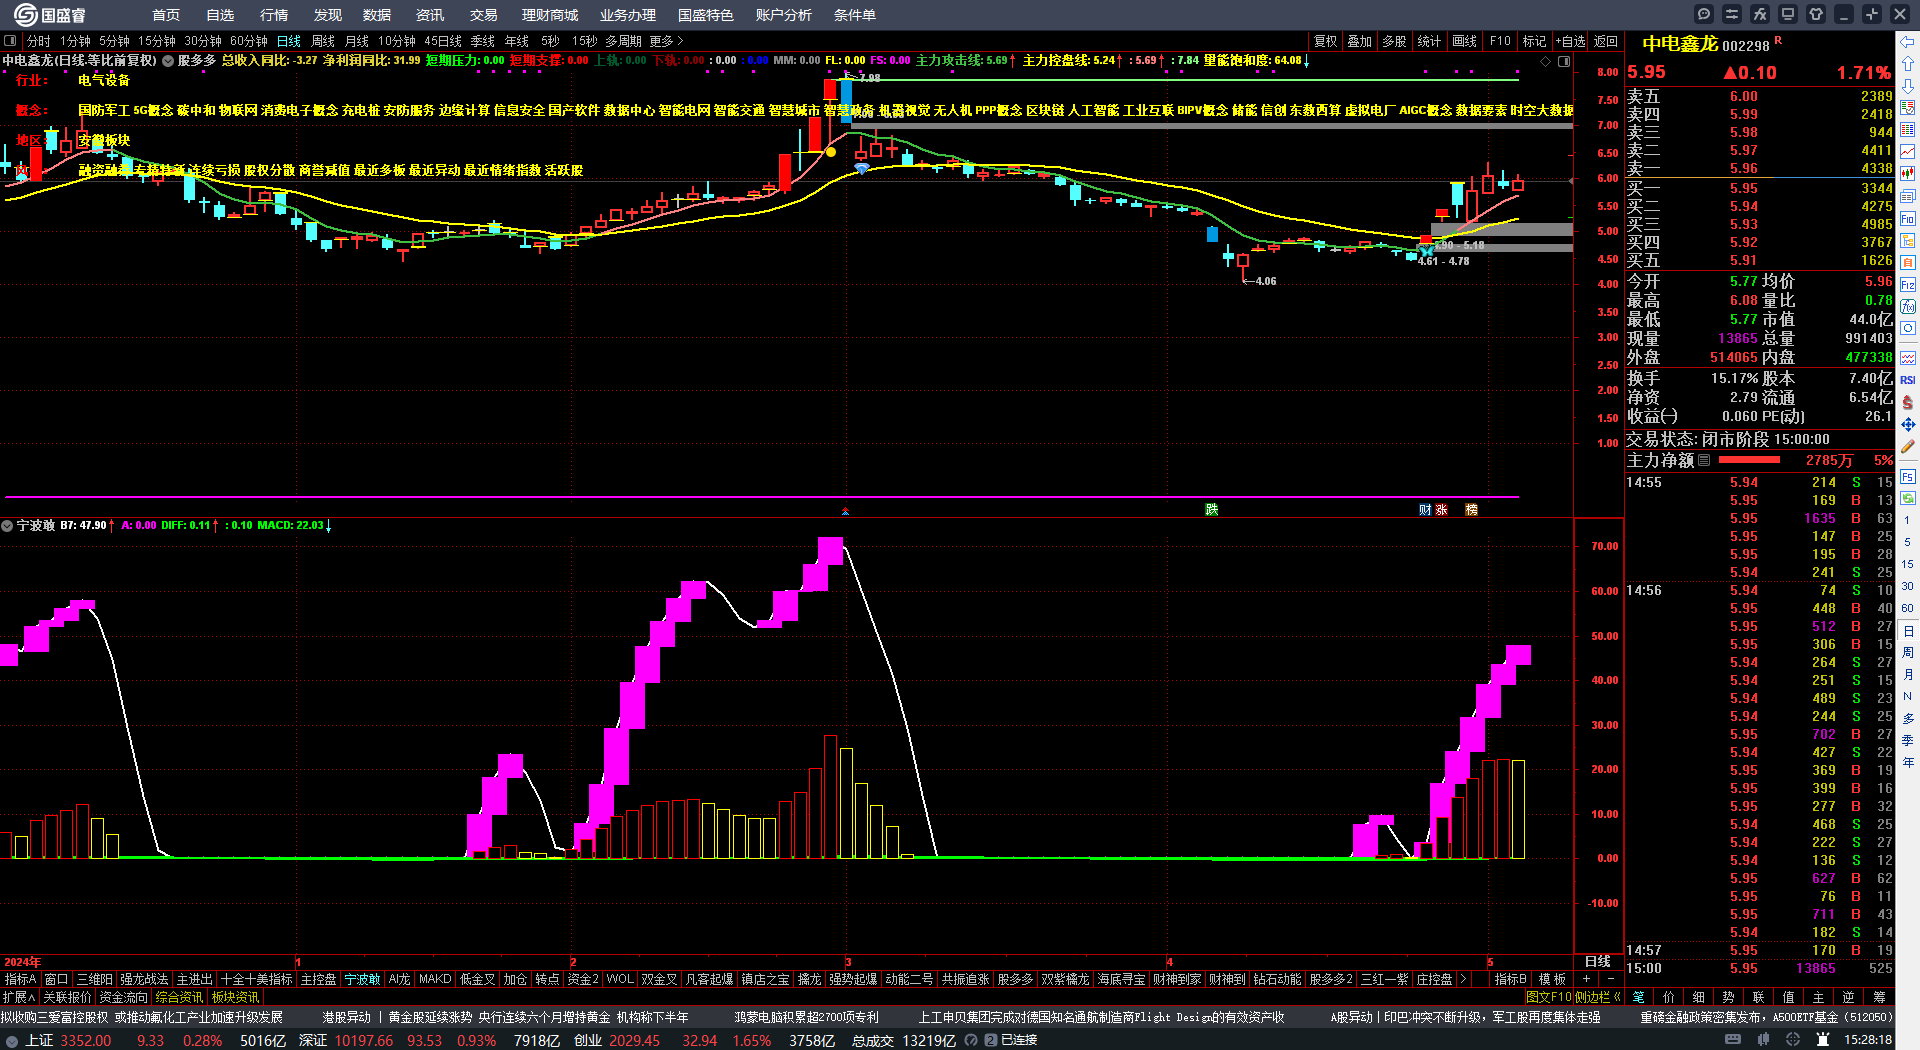The image size is (1920, 1050).
Task: Toggle the 画线 drawing line button
Action: click(x=1464, y=41)
